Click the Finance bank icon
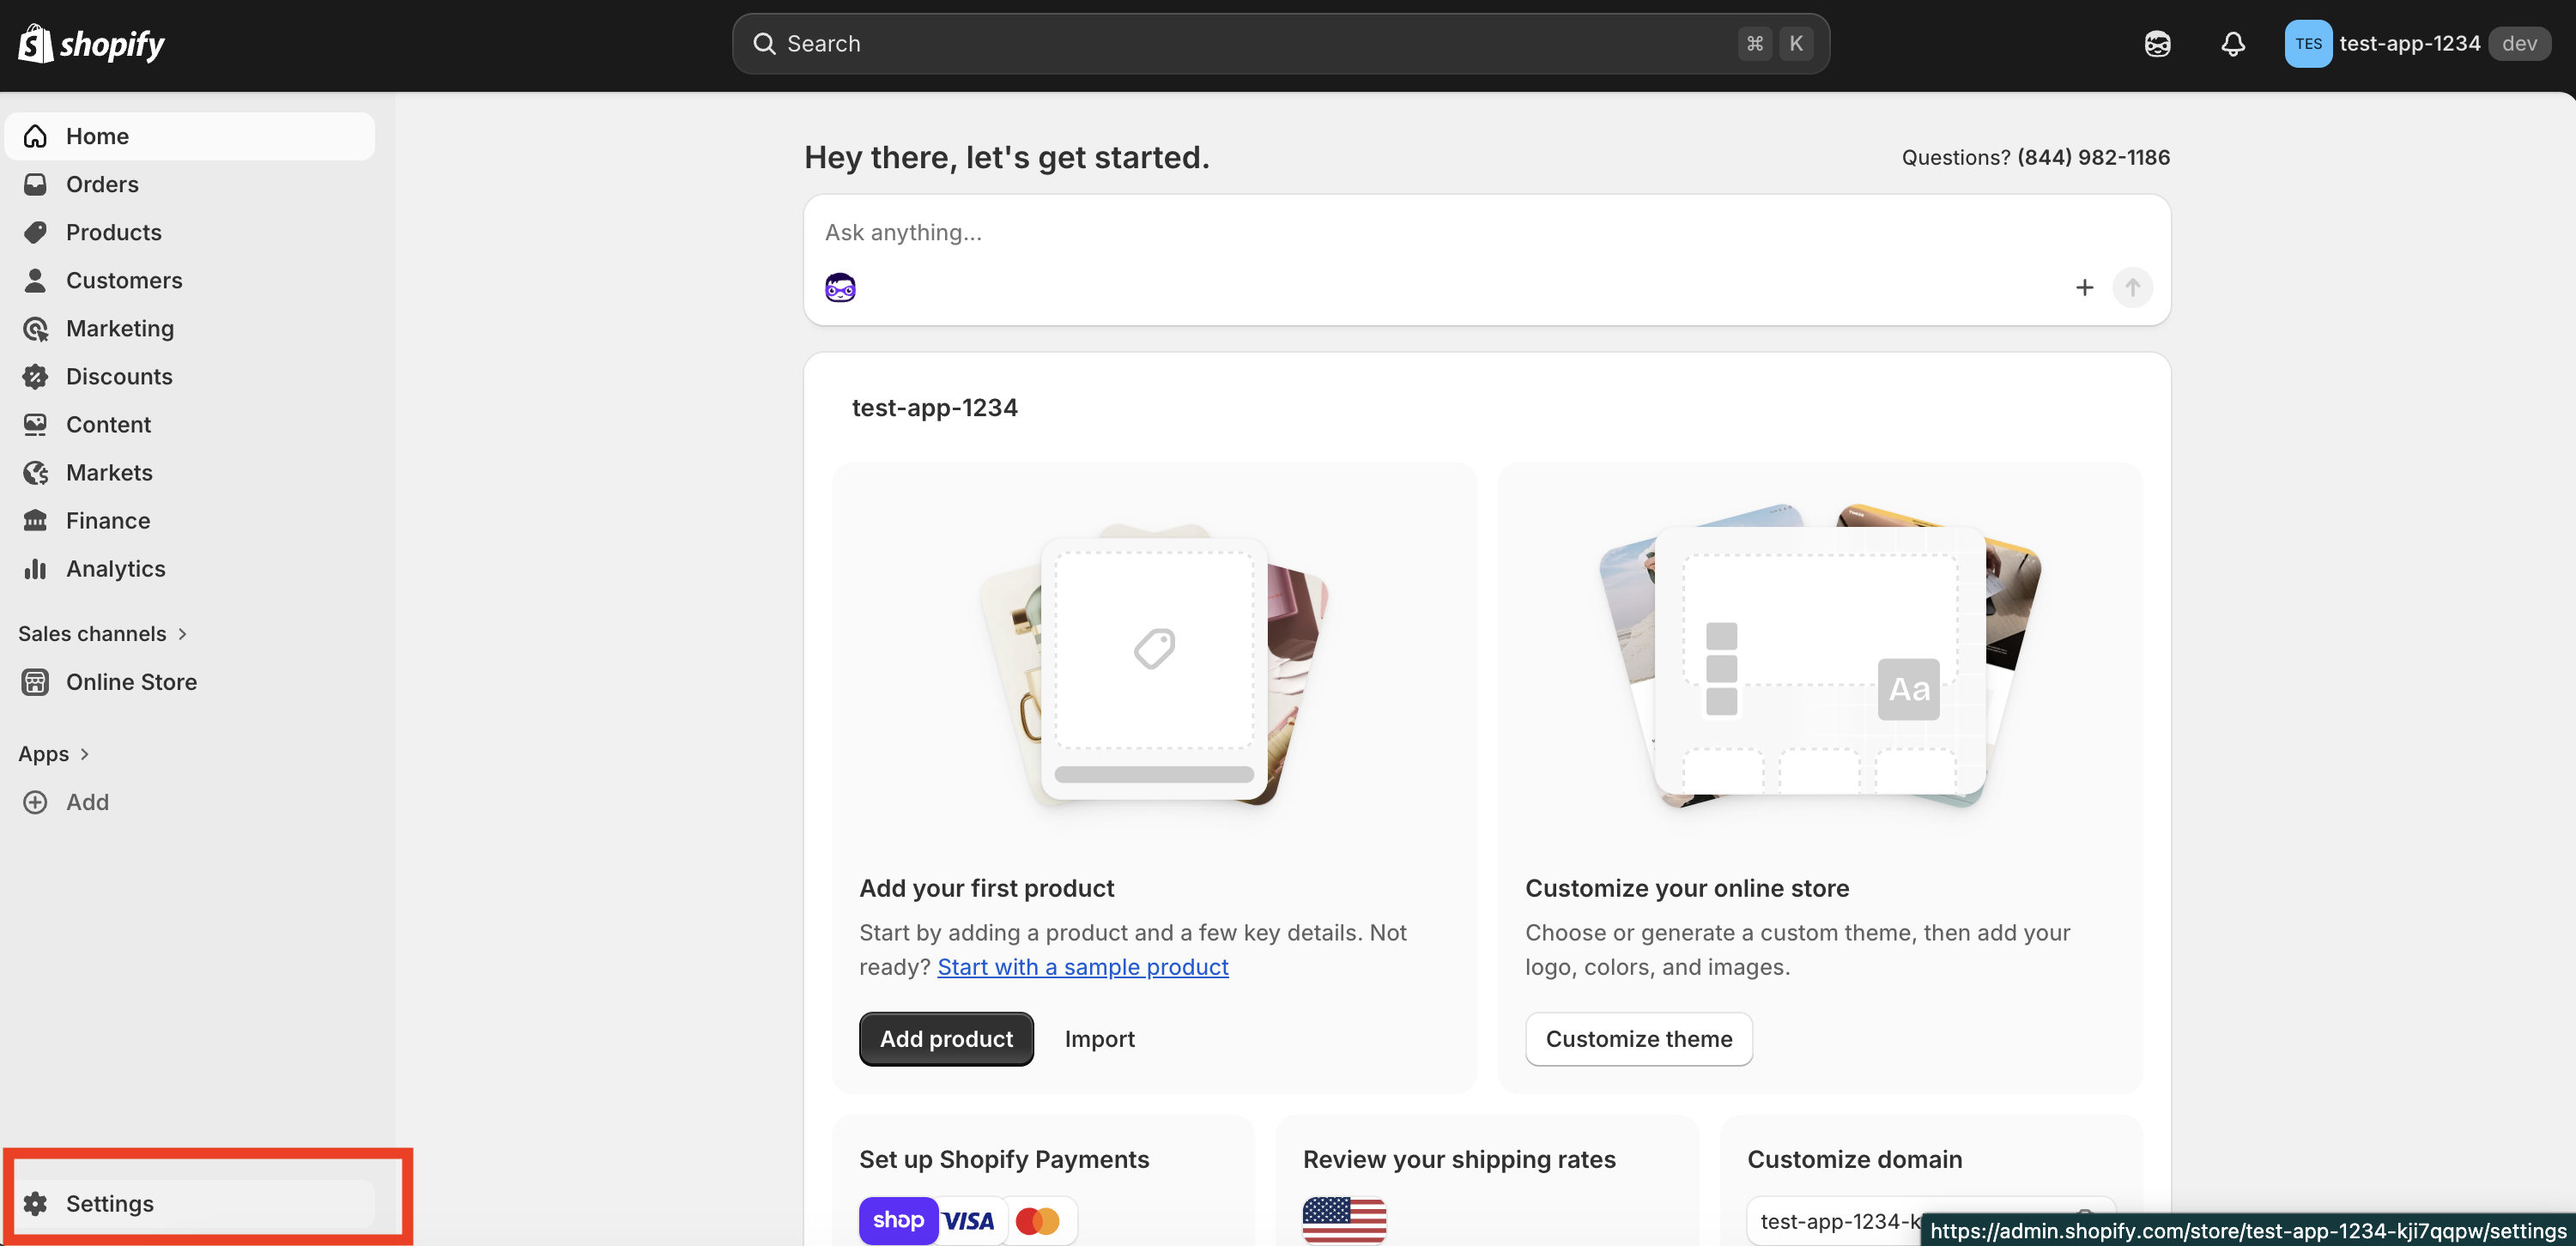Screen dimensions: 2576x1246 (36, 520)
